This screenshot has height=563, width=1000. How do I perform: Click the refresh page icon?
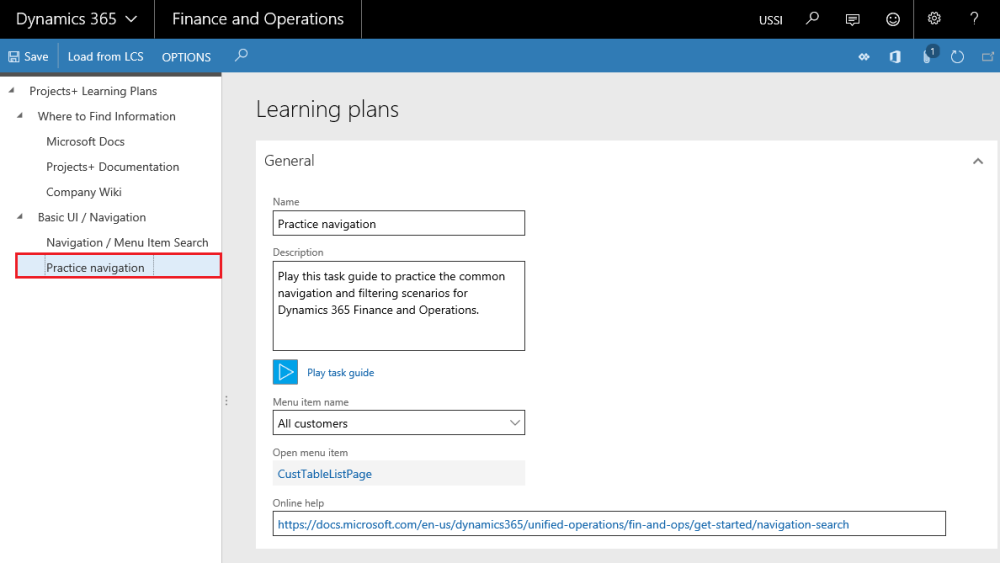pos(957,57)
